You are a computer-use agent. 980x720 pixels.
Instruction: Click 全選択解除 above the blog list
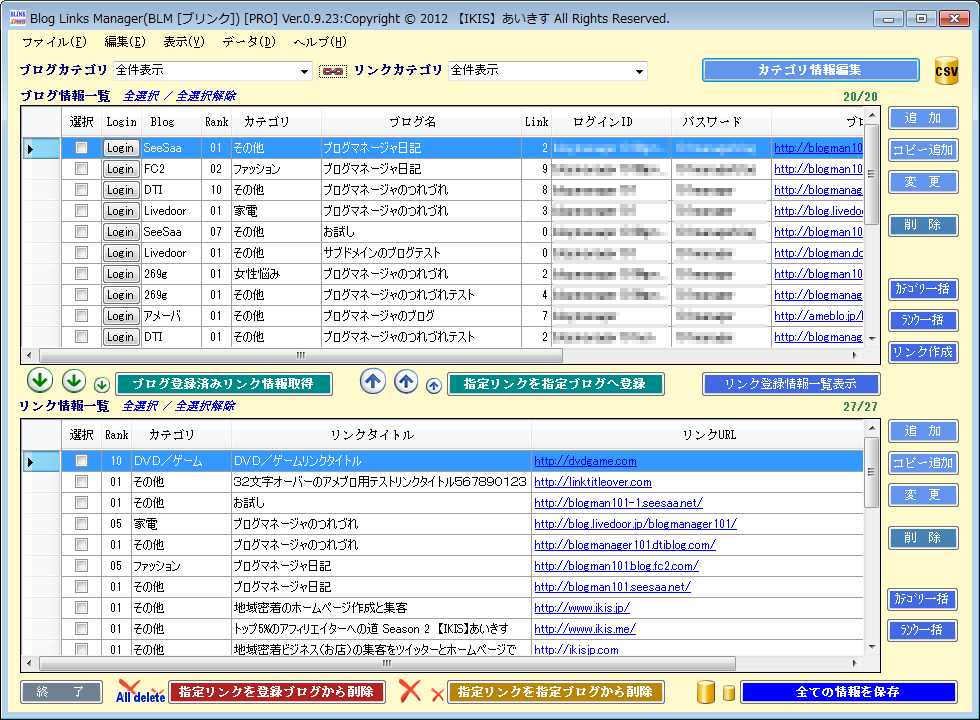(206, 96)
